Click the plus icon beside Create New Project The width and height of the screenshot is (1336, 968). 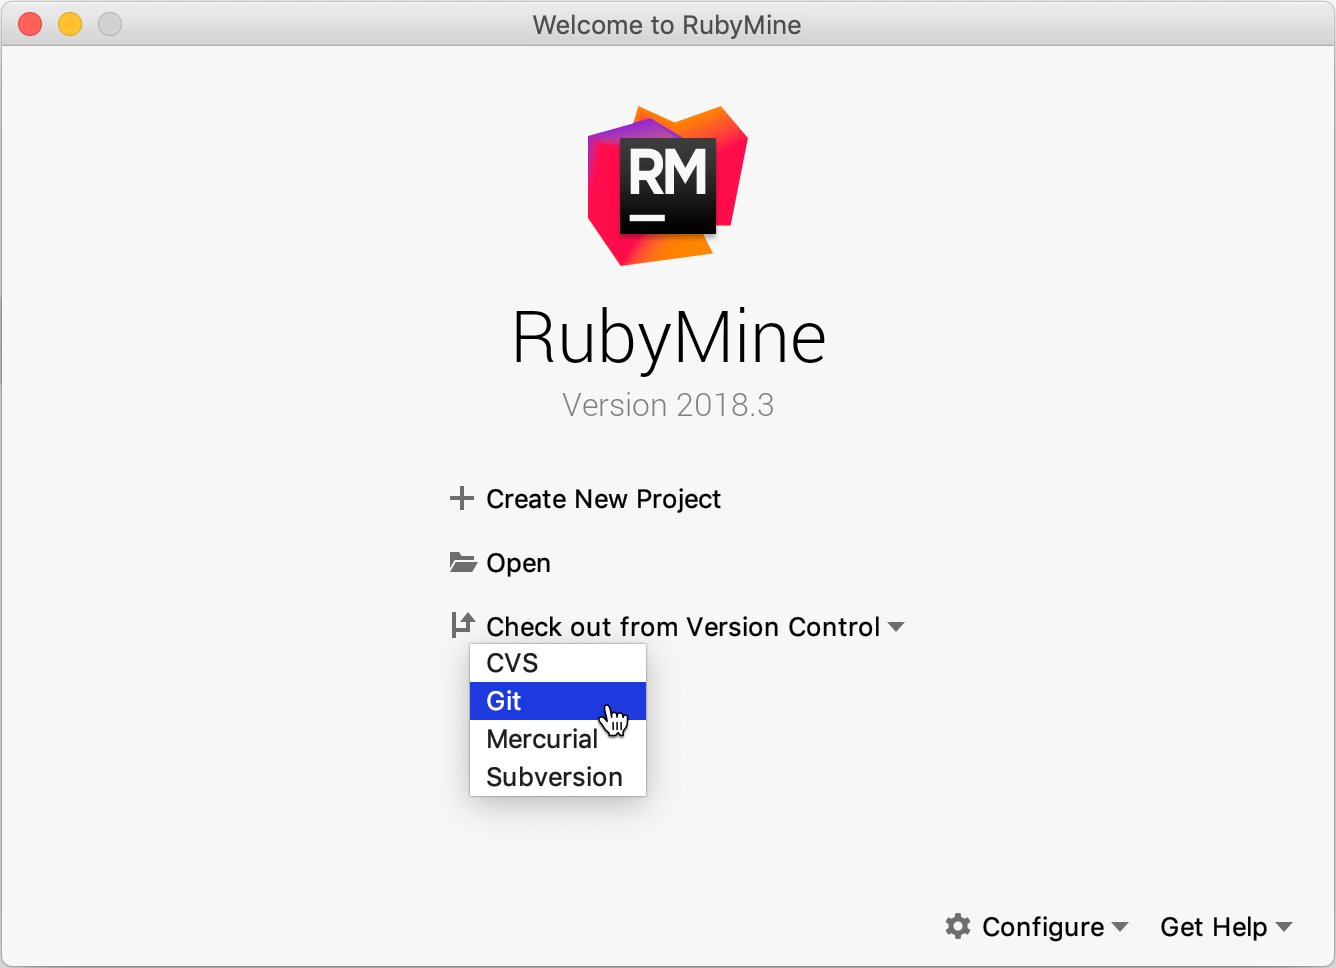click(461, 498)
